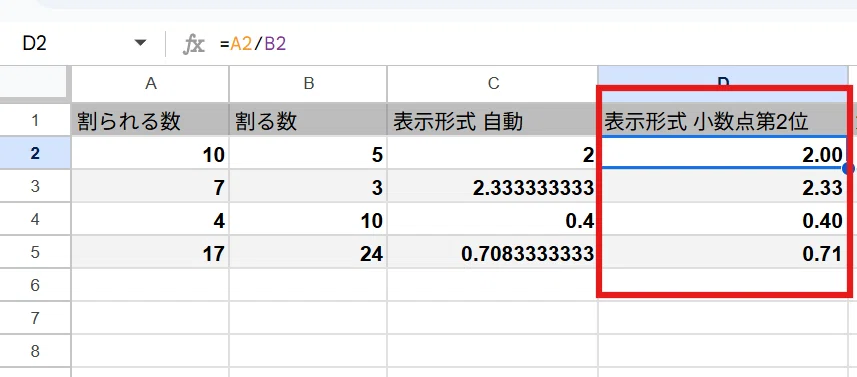This screenshot has width=857, height=377.
Task: Select row 3 header
Action: (36, 186)
